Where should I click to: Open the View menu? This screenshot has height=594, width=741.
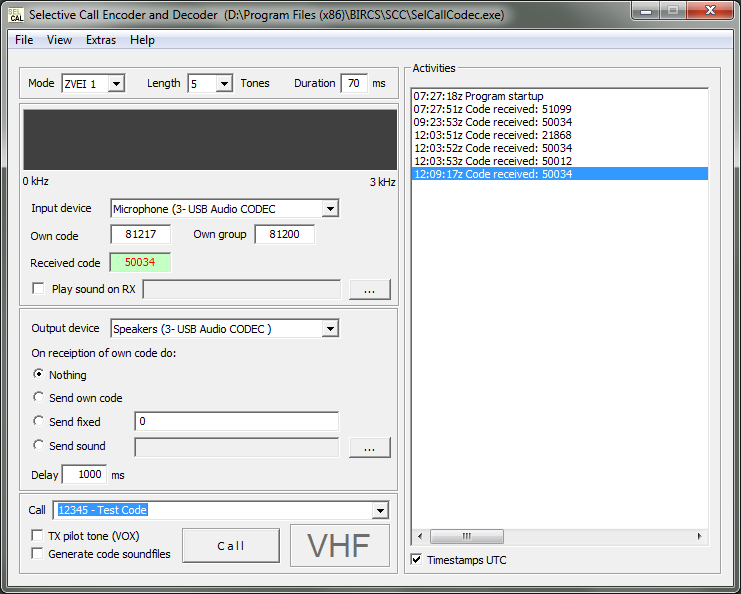(60, 40)
